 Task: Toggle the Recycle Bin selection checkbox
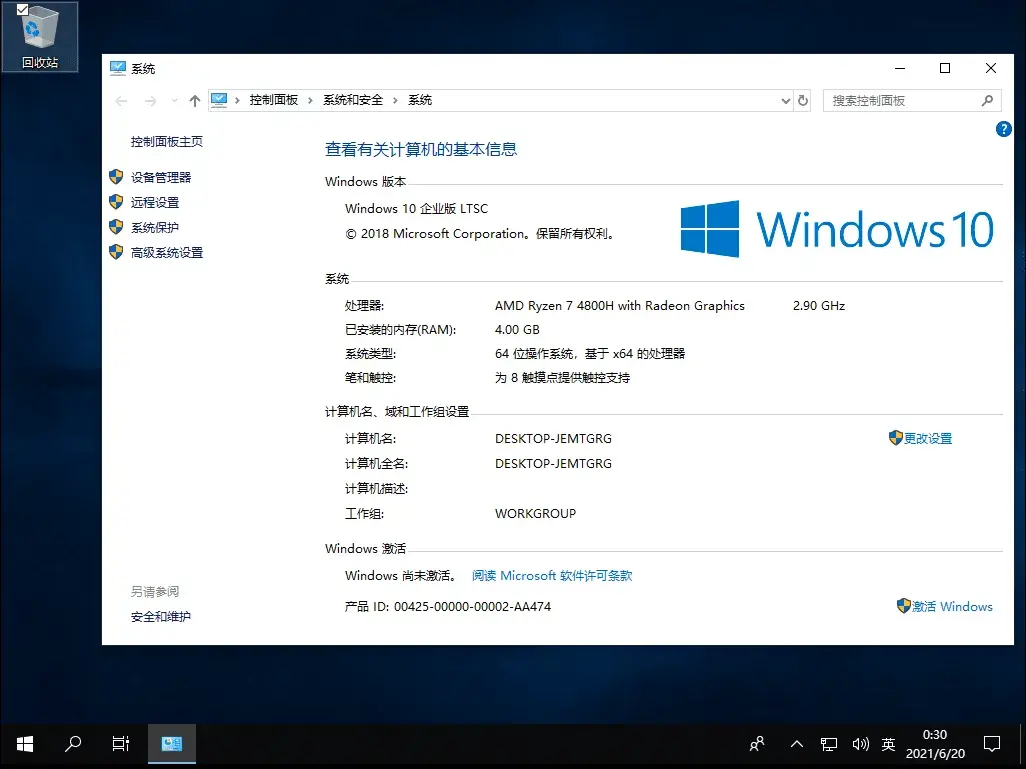coord(22,9)
